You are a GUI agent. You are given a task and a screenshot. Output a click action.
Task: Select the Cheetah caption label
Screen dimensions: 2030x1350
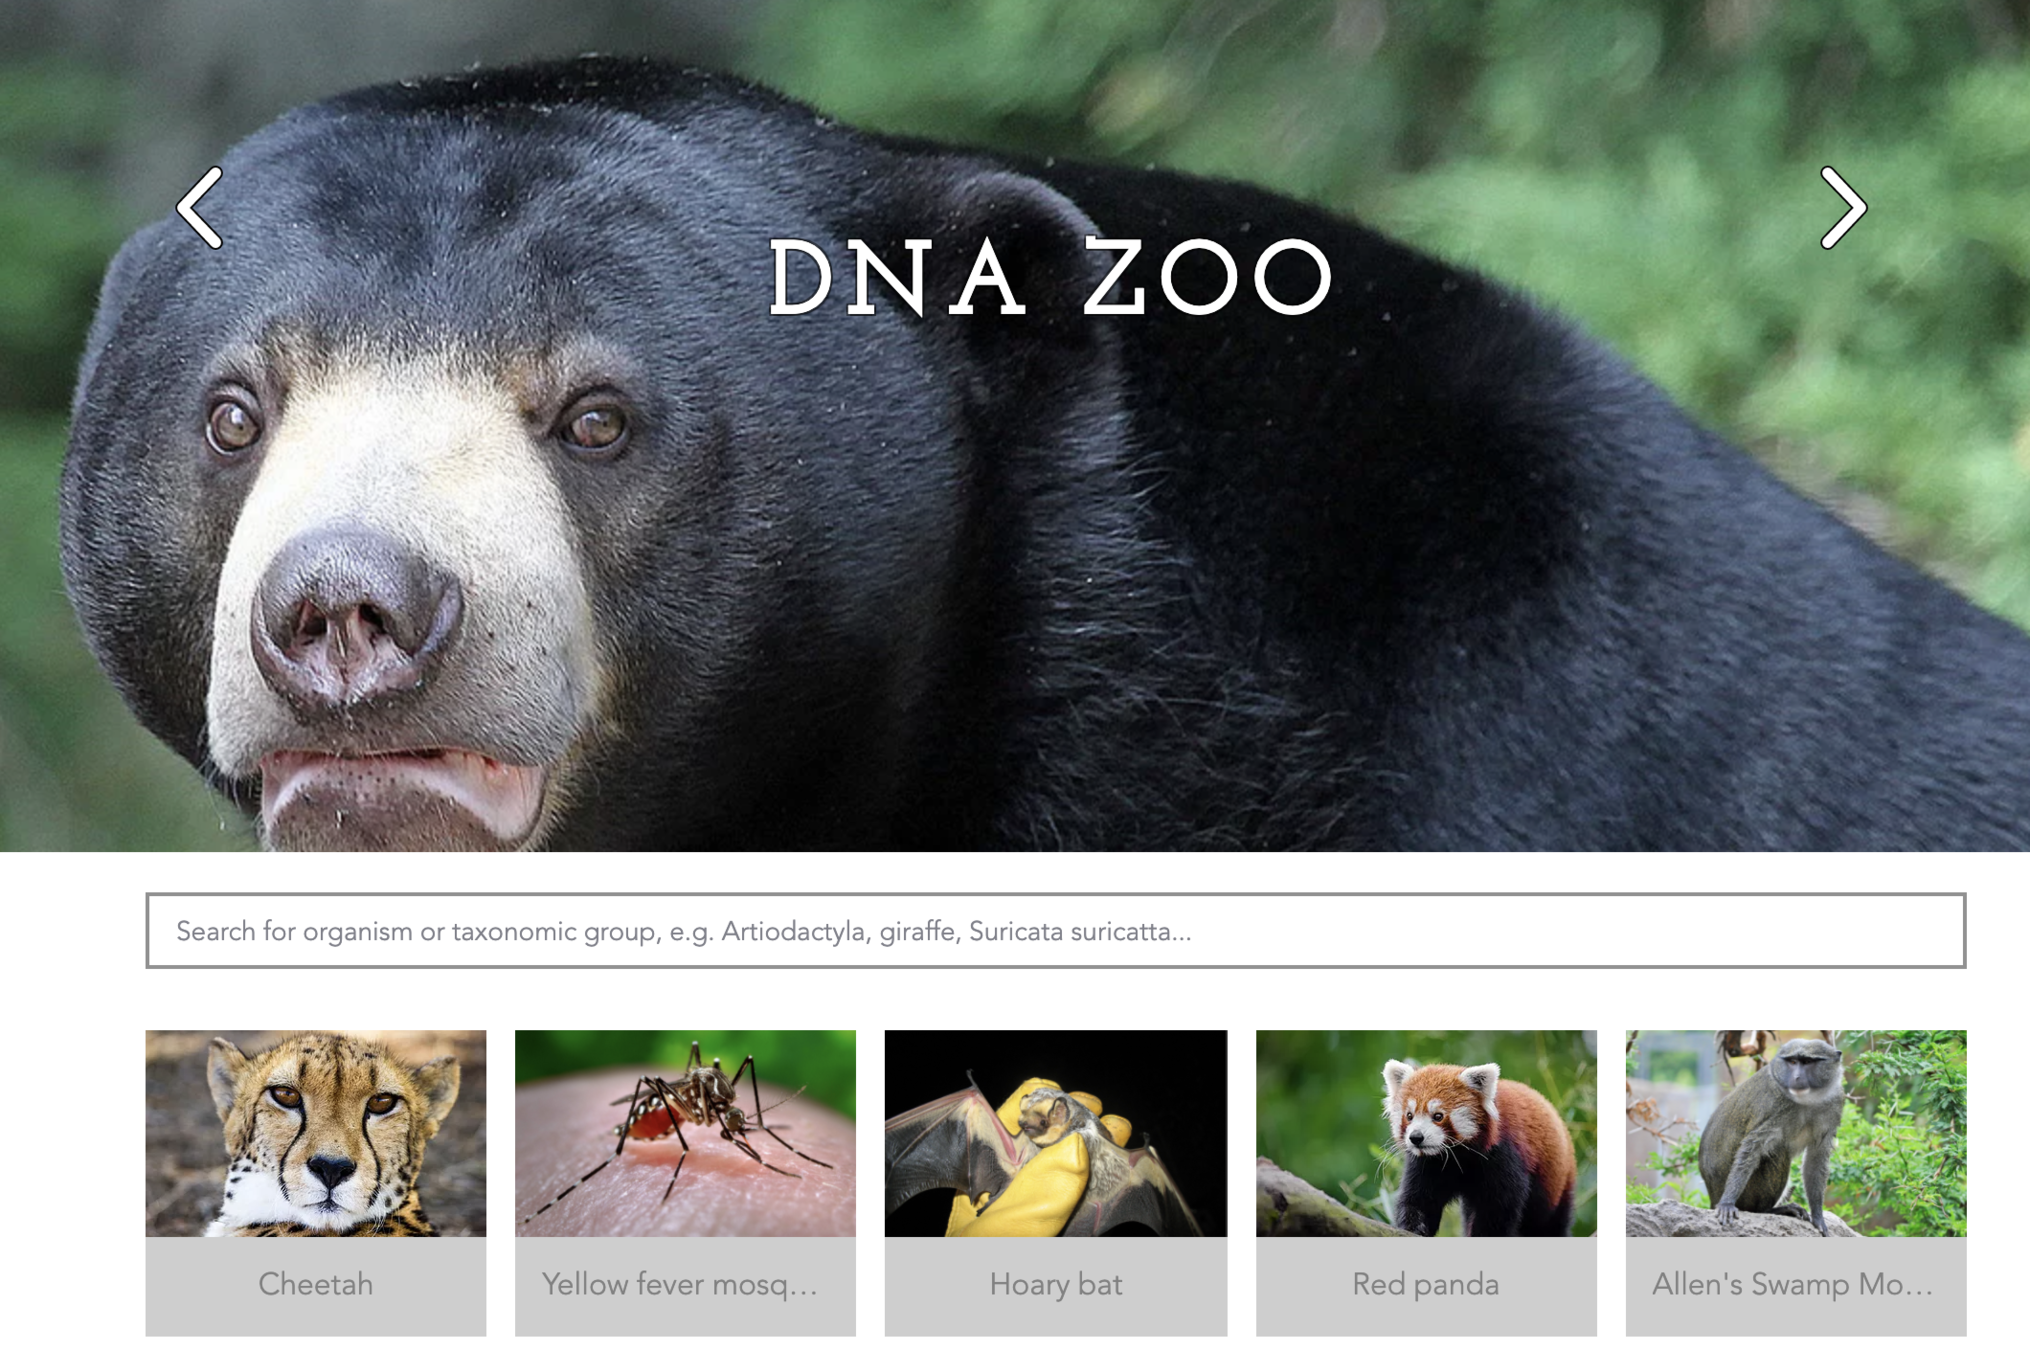[x=316, y=1285]
